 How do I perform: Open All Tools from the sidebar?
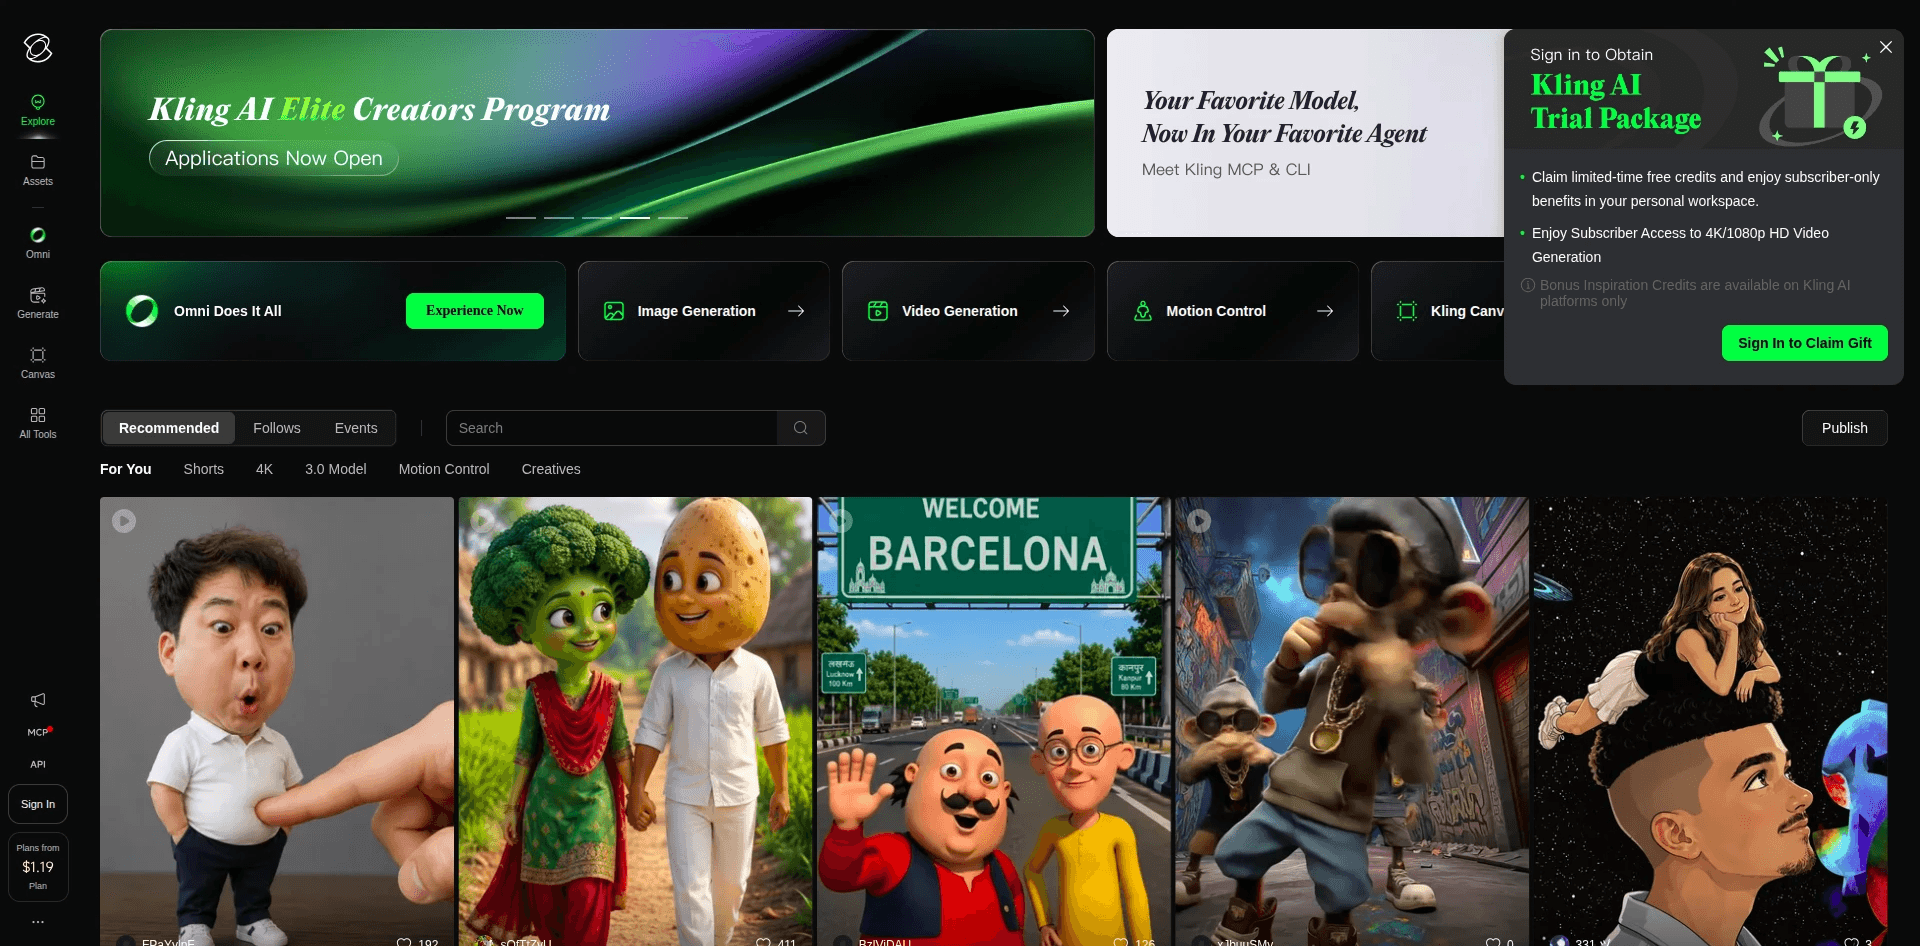coord(38,423)
